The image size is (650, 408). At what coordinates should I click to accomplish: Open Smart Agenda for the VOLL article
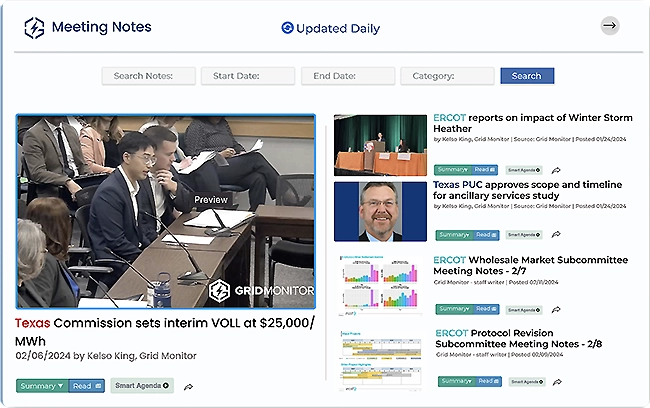(142, 386)
